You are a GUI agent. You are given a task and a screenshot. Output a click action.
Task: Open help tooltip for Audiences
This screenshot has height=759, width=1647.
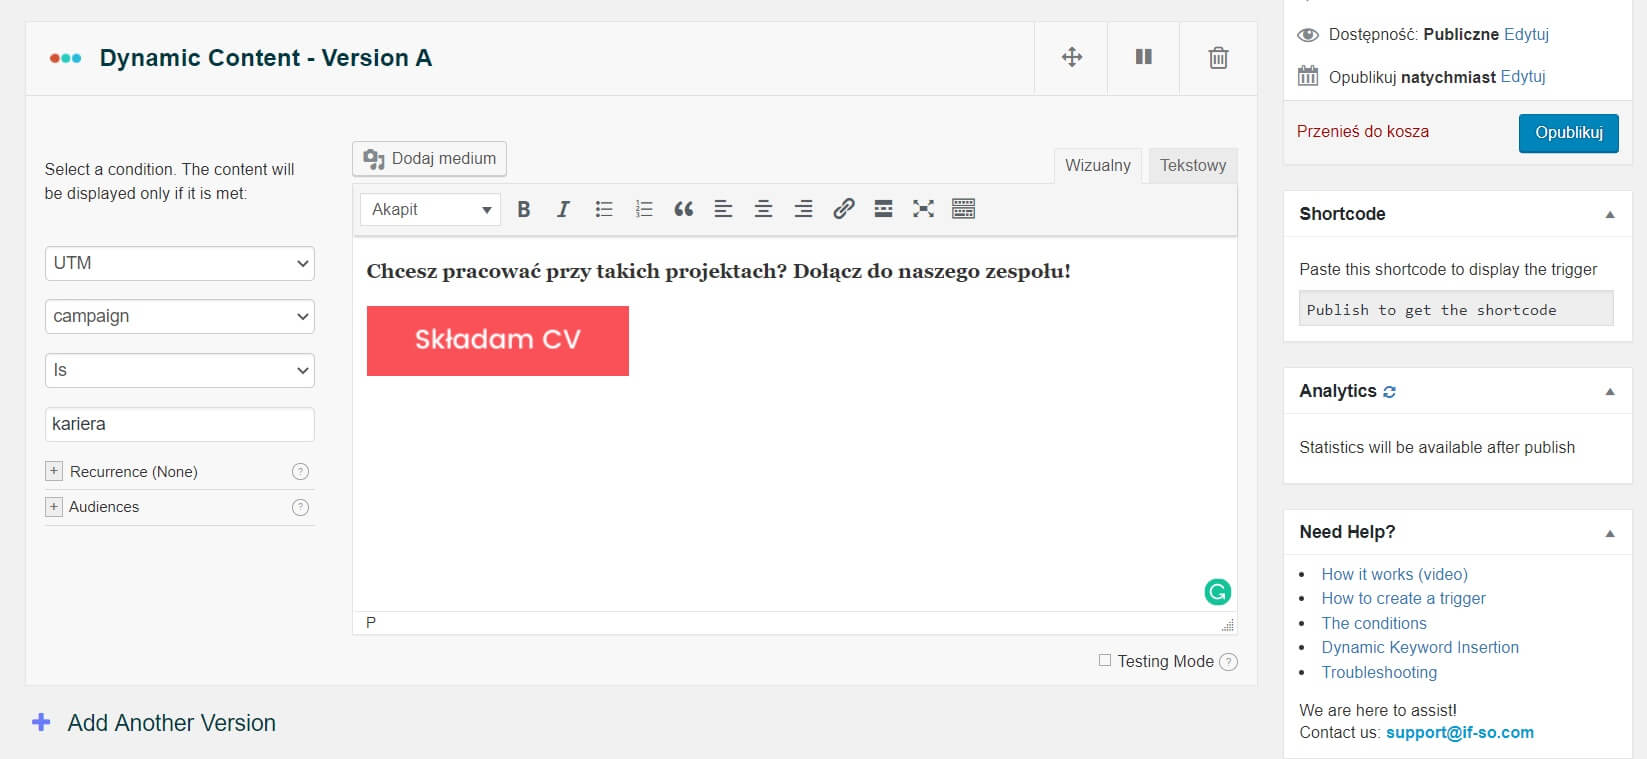(x=300, y=507)
